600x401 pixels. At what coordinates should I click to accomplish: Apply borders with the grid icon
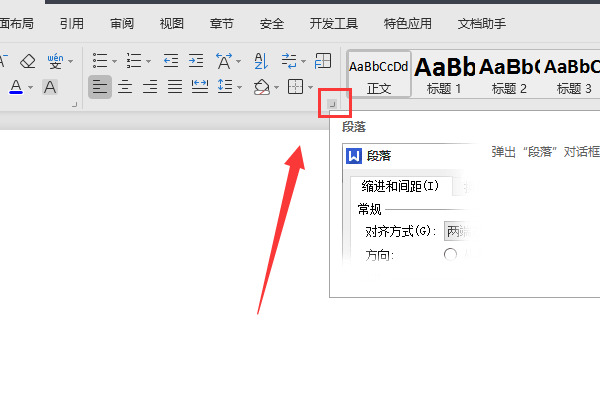pos(295,87)
